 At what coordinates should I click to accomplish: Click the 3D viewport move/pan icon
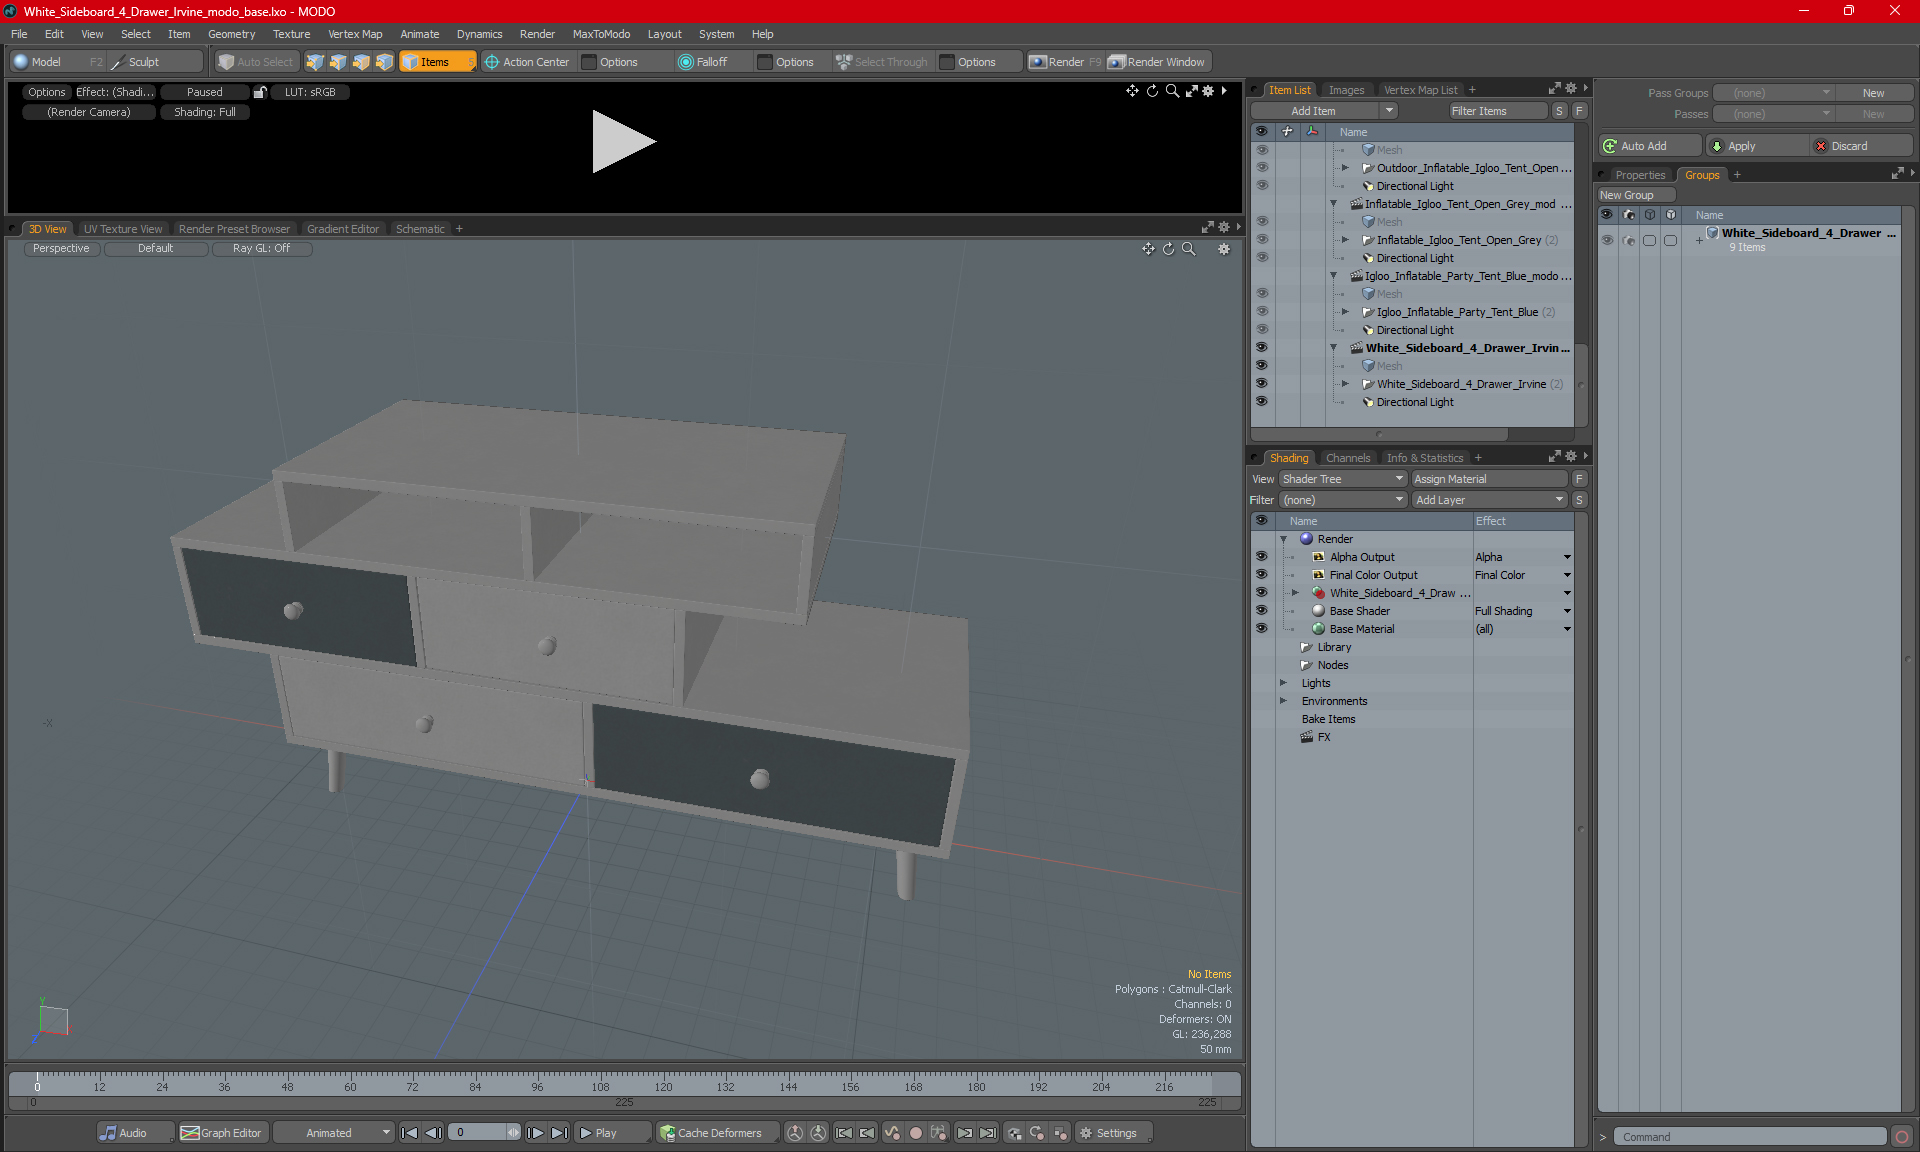tap(1148, 249)
